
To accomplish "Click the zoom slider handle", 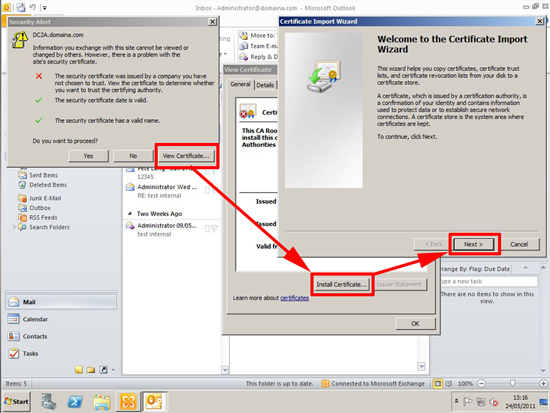I will [x=512, y=383].
